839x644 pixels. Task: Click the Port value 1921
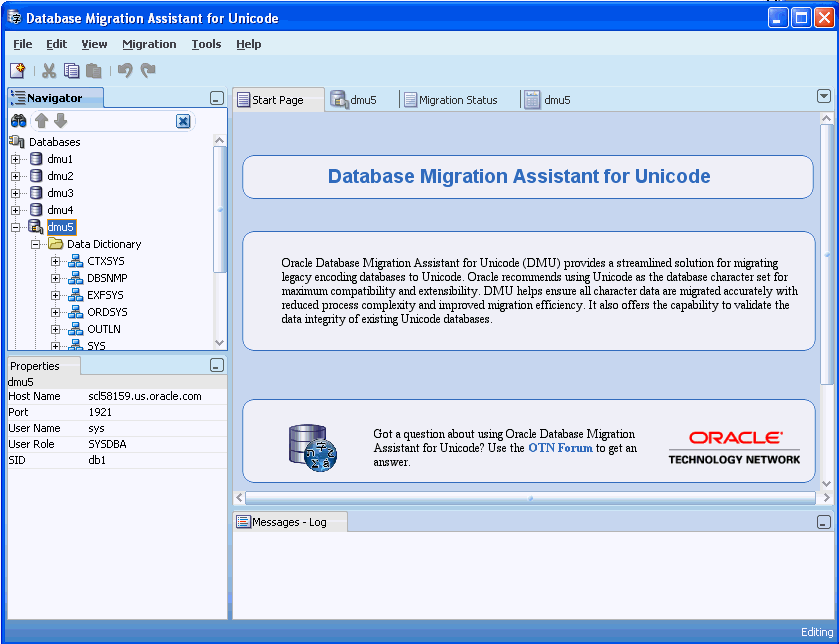click(100, 412)
